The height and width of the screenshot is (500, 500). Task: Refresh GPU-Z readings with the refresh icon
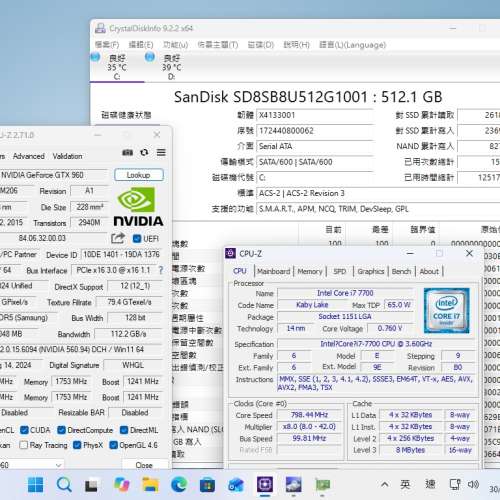point(144,152)
